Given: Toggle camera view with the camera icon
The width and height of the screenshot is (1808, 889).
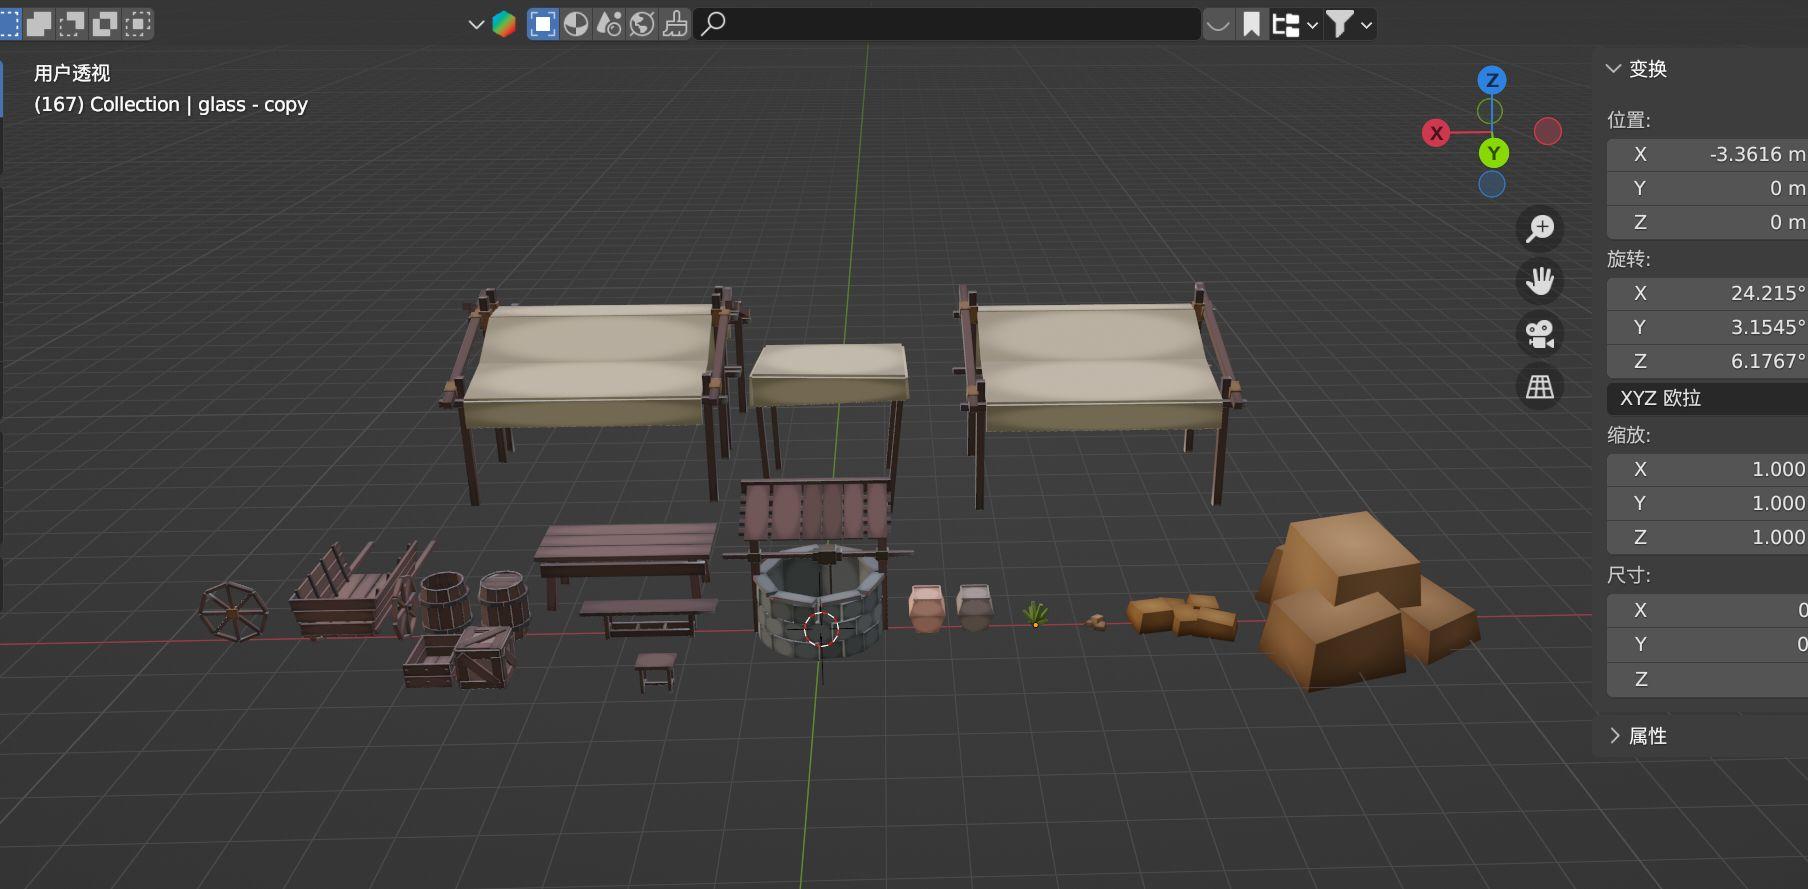Looking at the screenshot, I should point(1540,334).
